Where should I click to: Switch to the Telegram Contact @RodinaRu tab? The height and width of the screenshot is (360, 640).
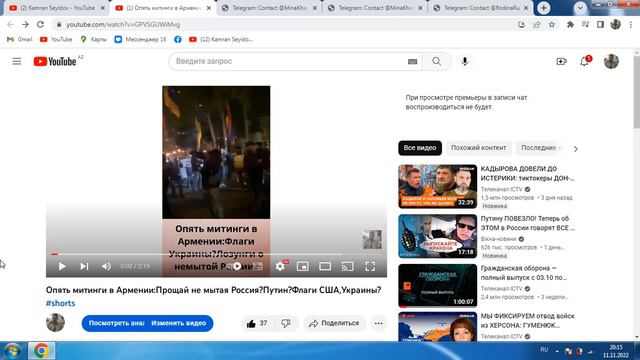481,8
